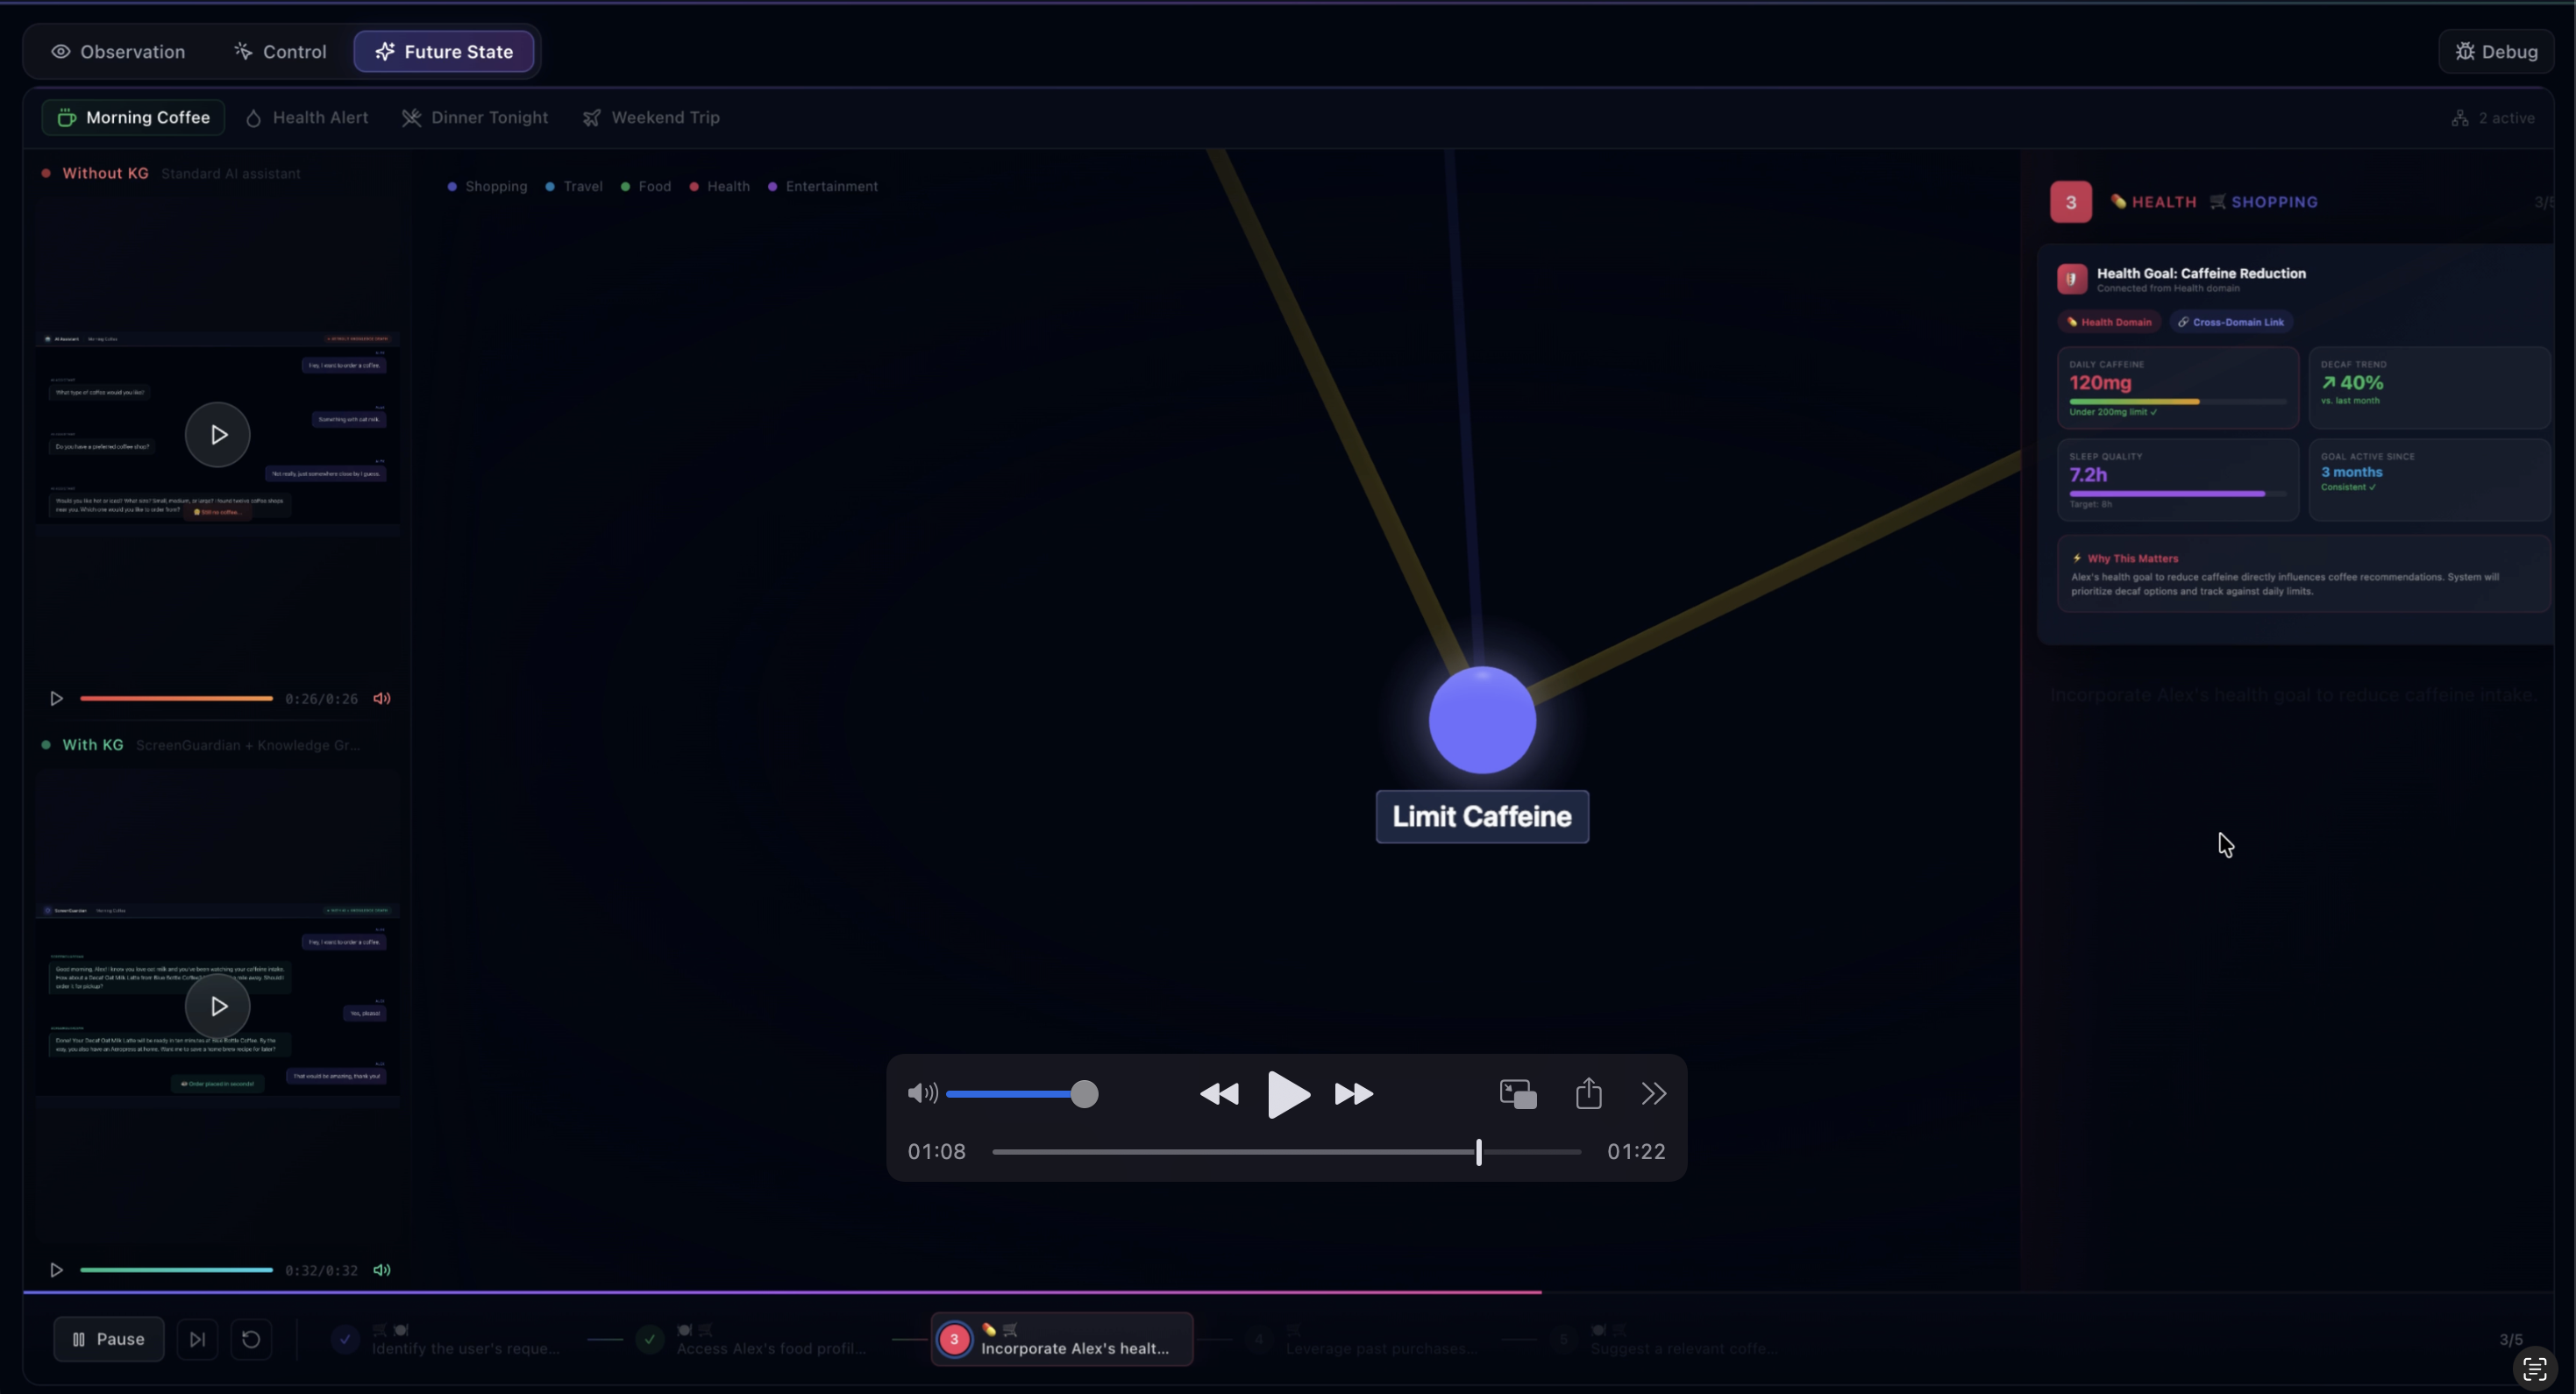The image size is (2576, 1394).
Task: Expand more options double-chevron in overlay
Action: 1654,1094
